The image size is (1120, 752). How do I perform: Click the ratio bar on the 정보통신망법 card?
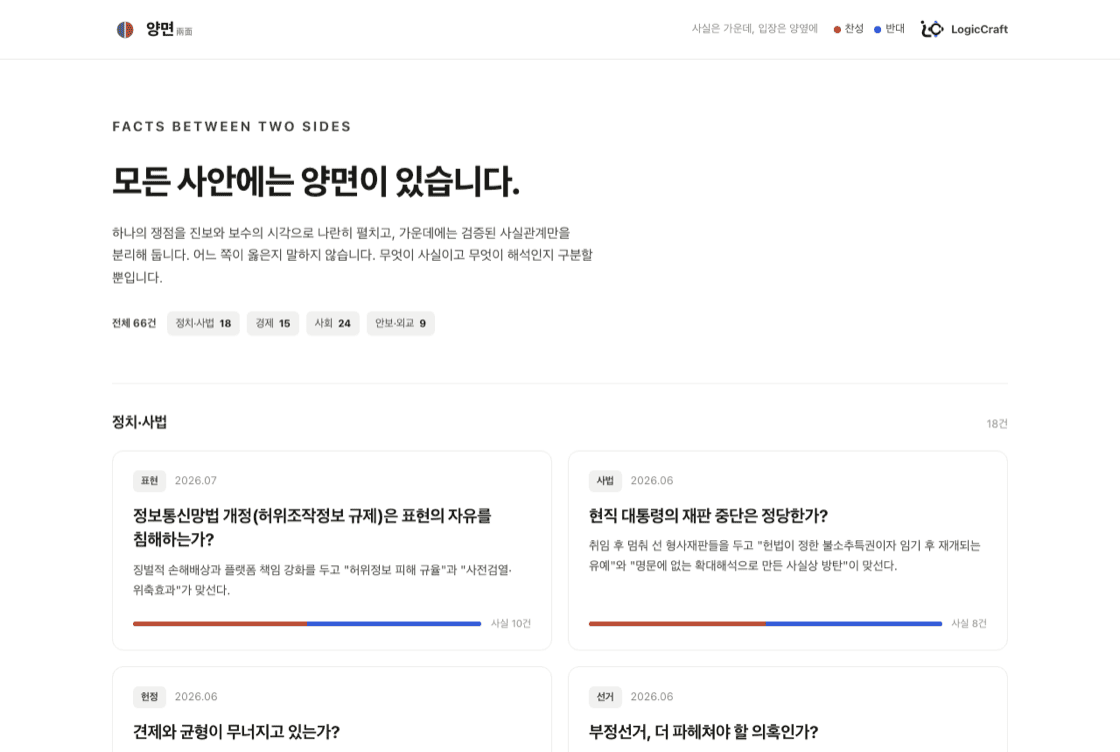[307, 623]
